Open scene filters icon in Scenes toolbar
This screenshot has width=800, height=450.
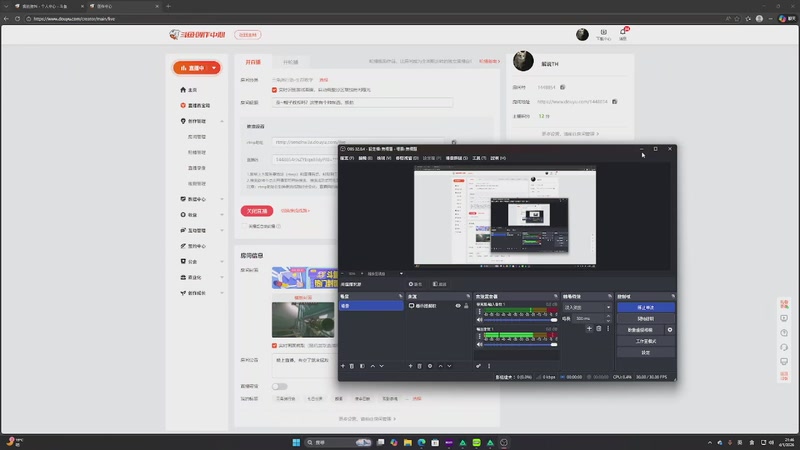click(x=362, y=366)
